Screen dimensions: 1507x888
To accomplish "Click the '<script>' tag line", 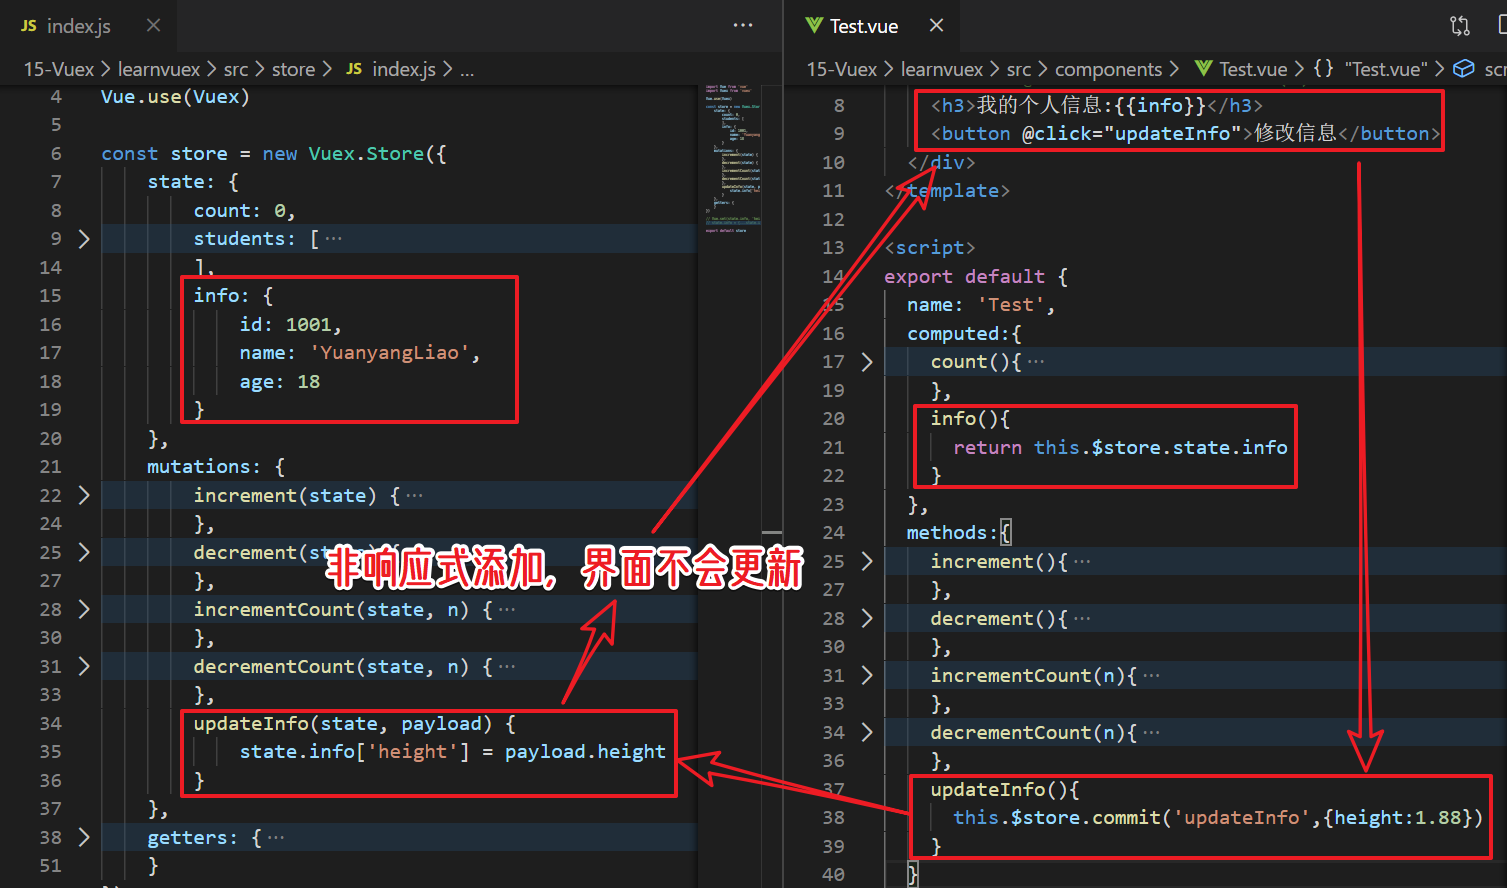I will tap(930, 248).
